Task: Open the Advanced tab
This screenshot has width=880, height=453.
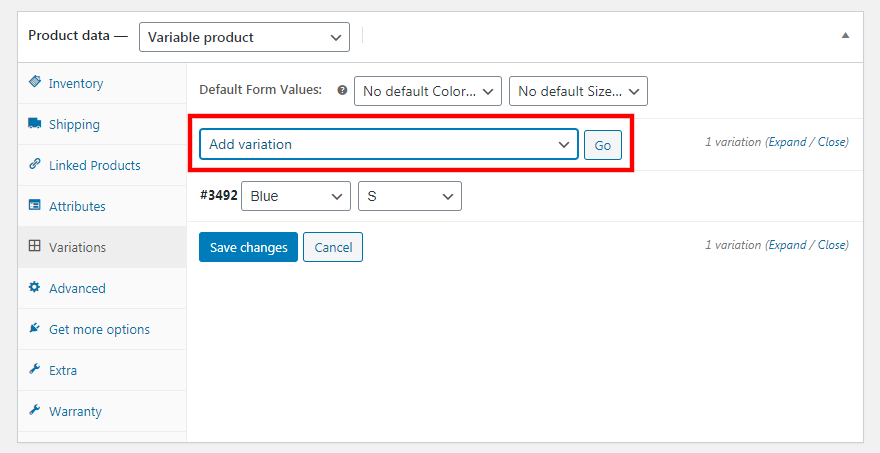Action: point(102,288)
